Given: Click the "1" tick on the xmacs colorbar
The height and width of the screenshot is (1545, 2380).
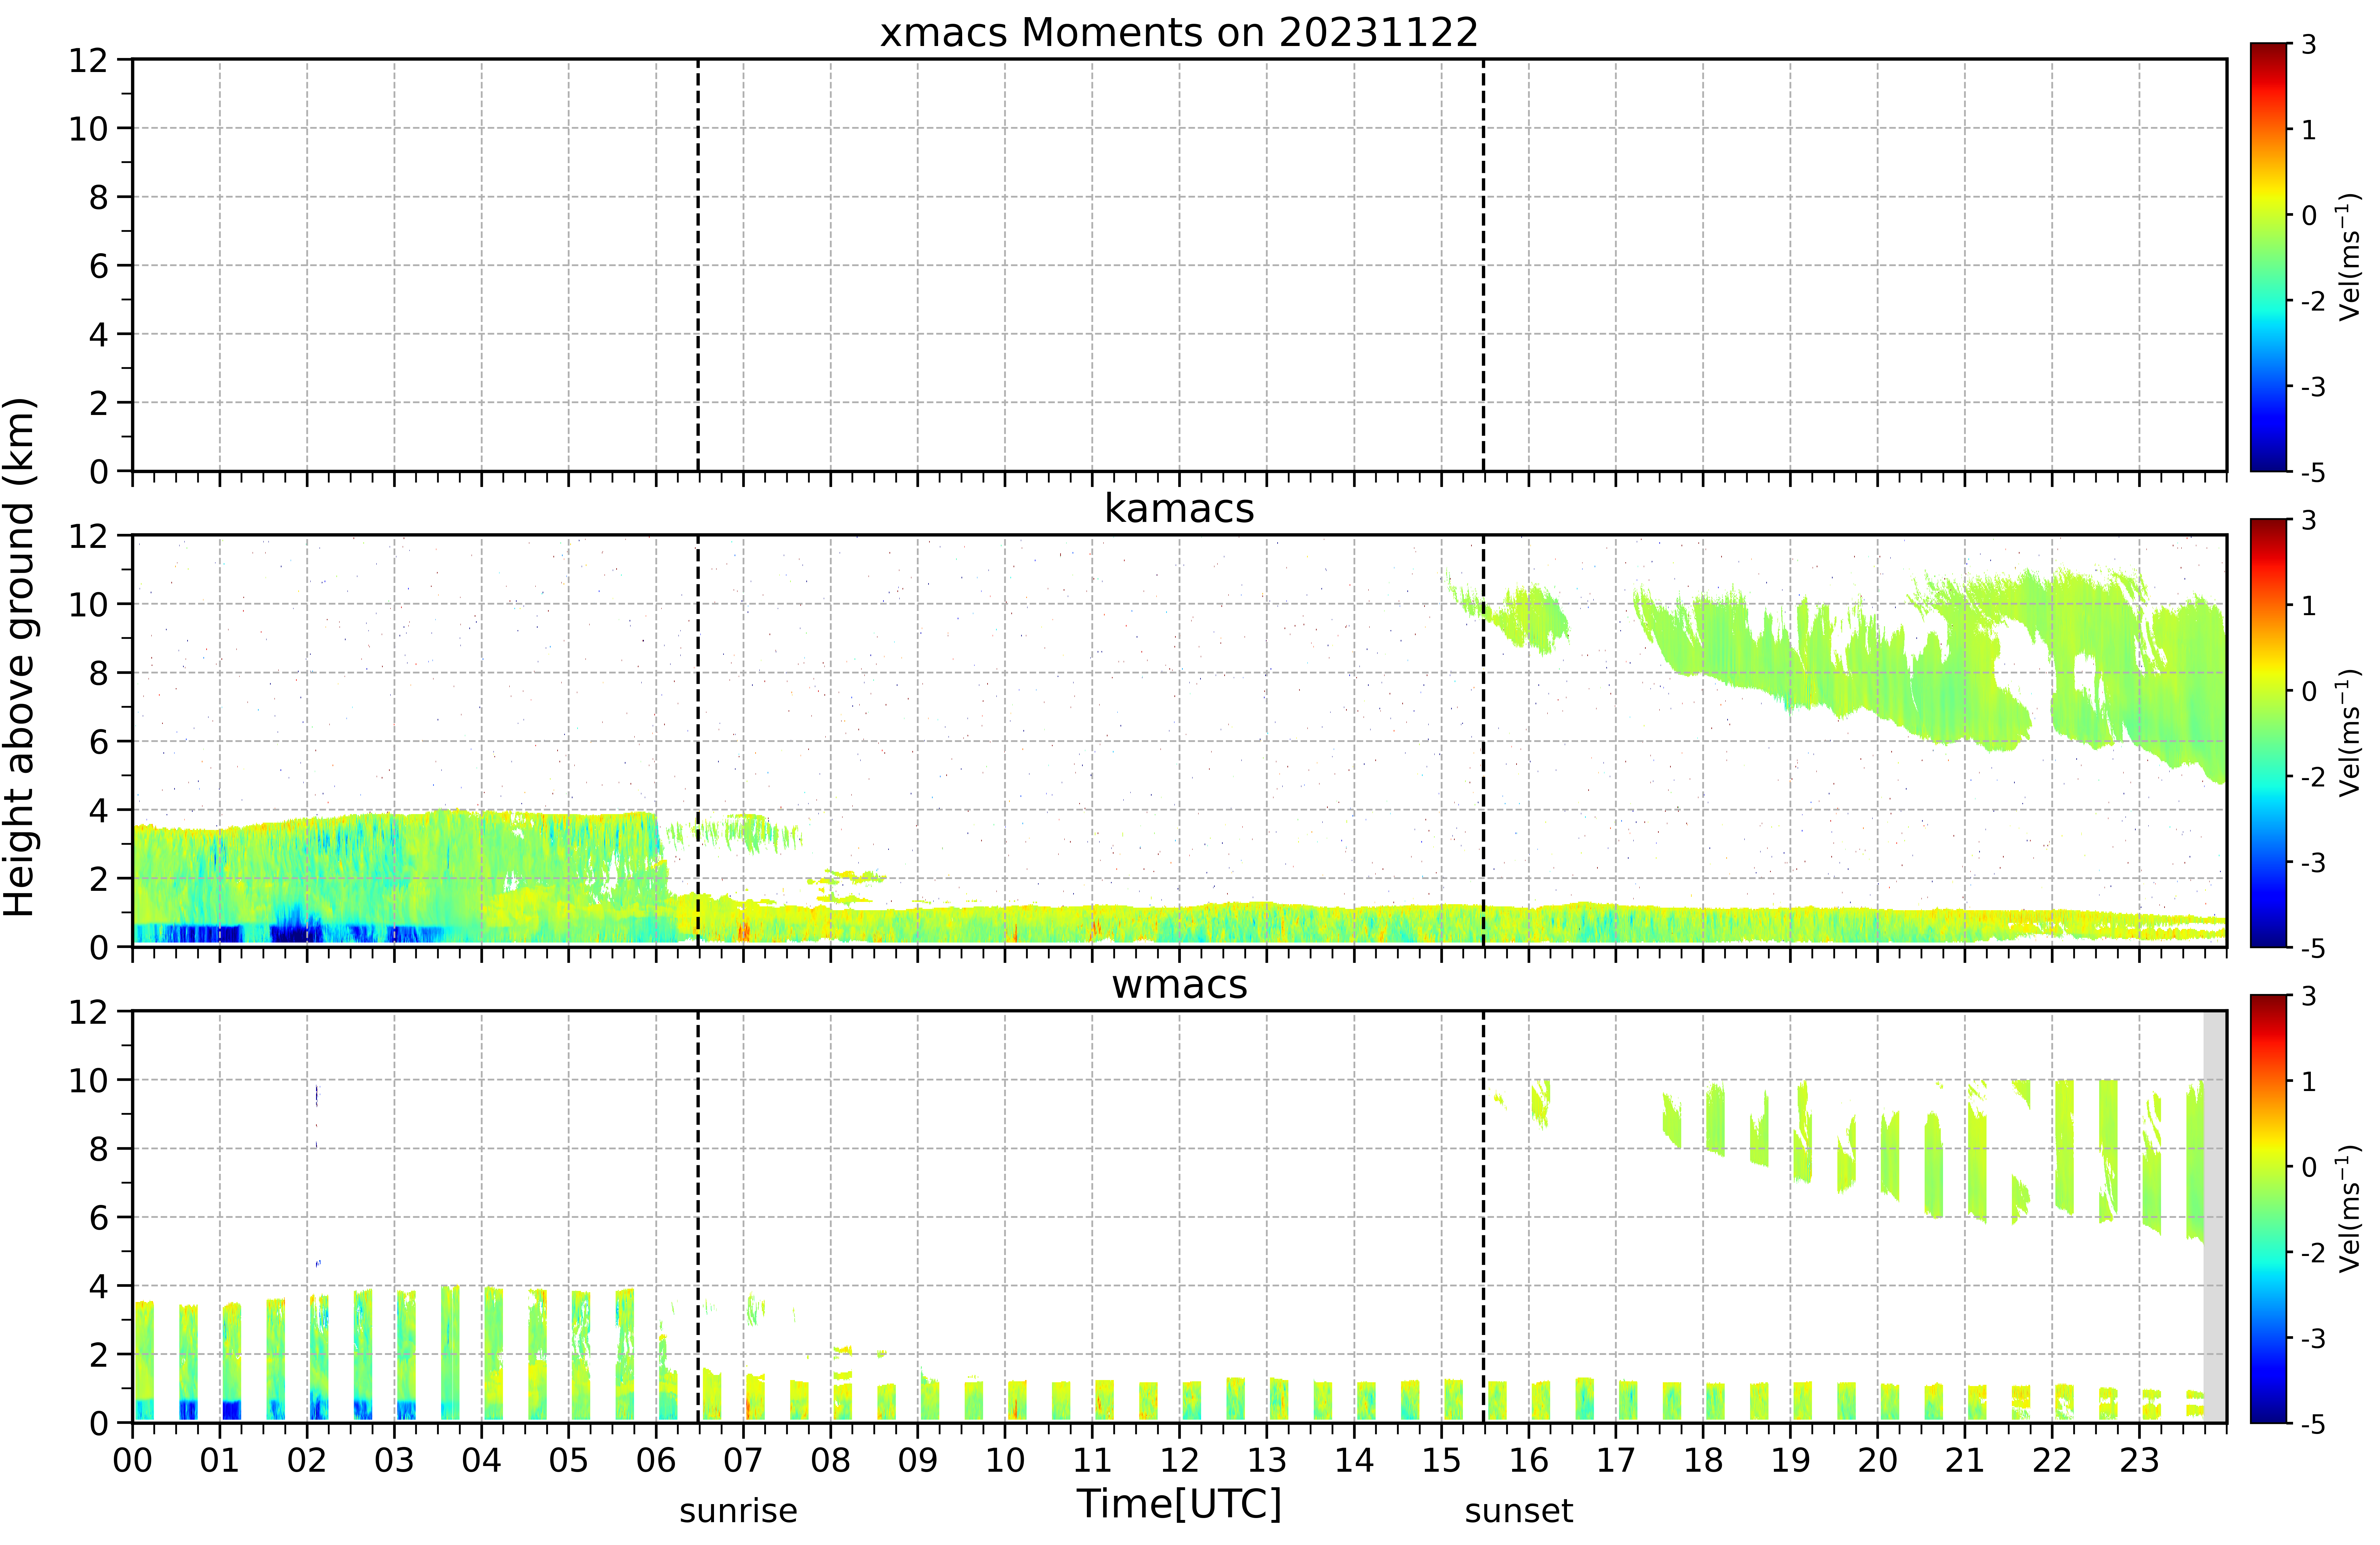Looking at the screenshot, I should pyautogui.click(x=2309, y=130).
